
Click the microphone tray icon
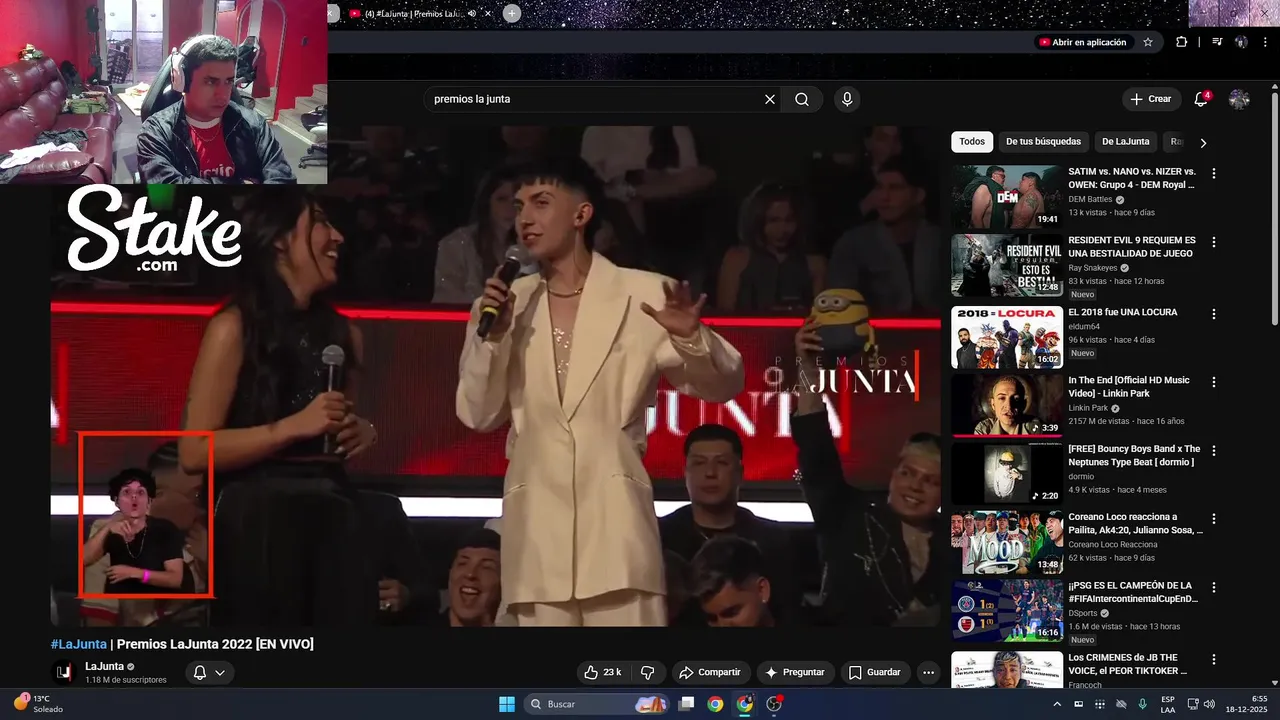[x=1142, y=704]
